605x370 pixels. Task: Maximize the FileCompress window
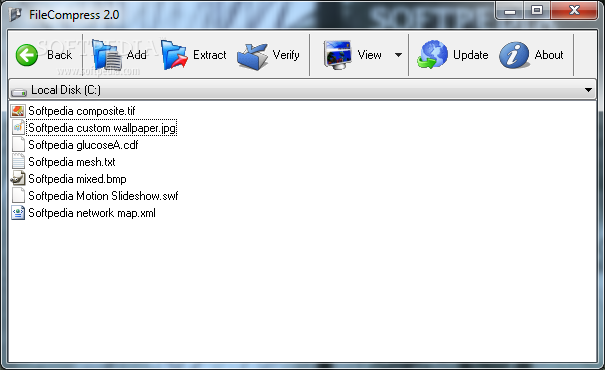coord(537,10)
